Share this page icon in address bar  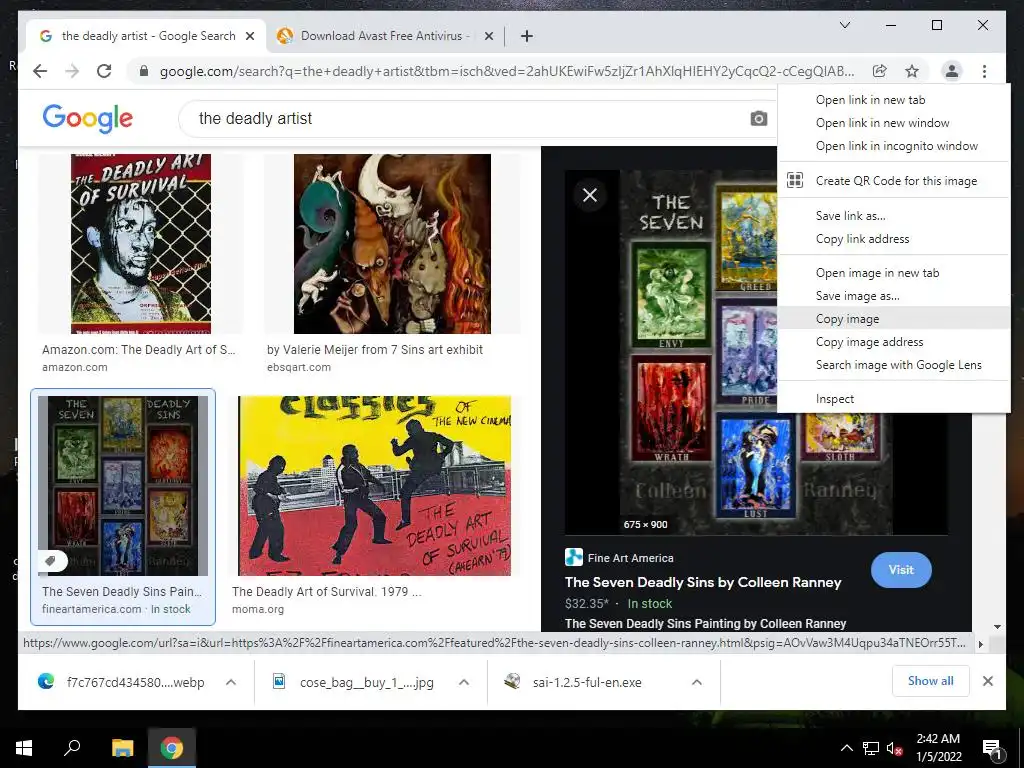point(880,71)
